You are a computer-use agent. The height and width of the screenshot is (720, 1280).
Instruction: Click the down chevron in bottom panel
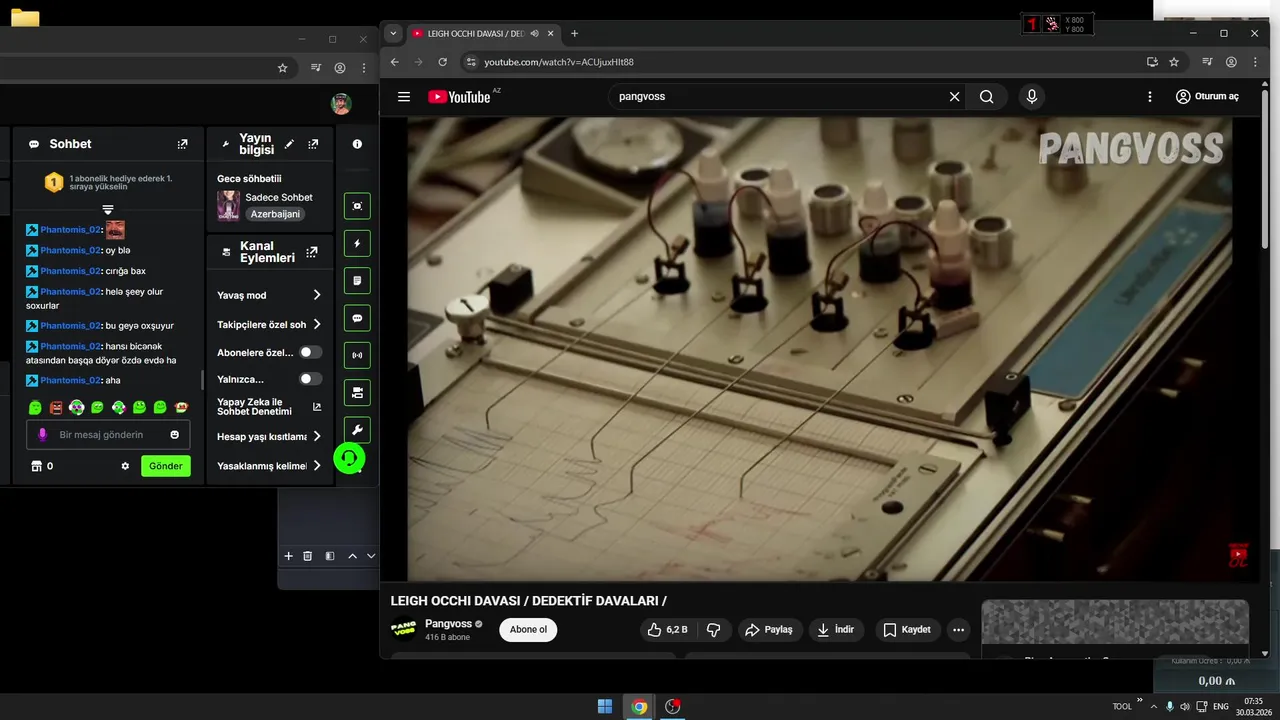(x=371, y=556)
